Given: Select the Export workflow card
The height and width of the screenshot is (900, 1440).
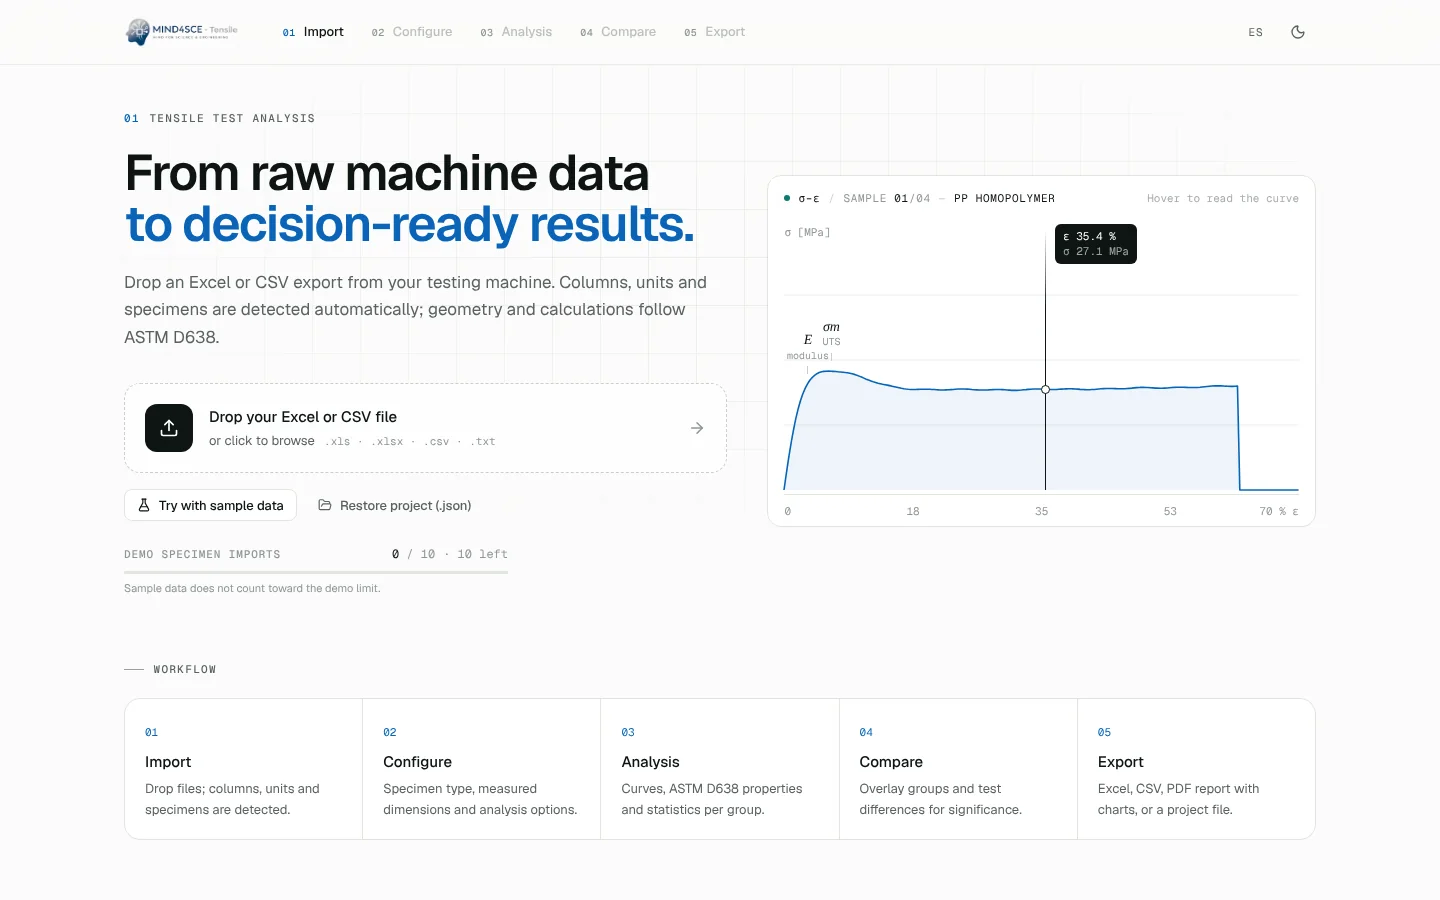Looking at the screenshot, I should pyautogui.click(x=1196, y=769).
